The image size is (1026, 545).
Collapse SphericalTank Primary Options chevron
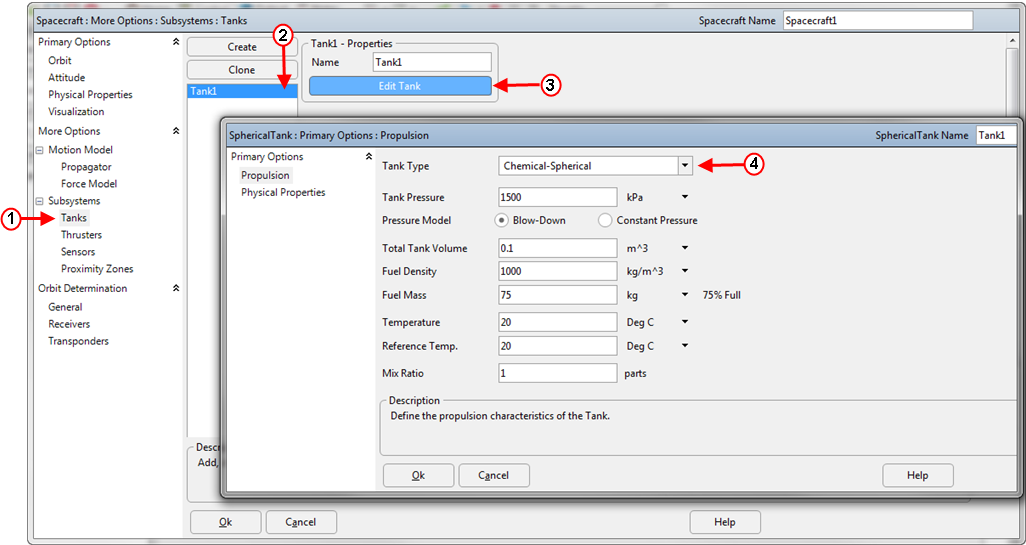[x=368, y=156]
